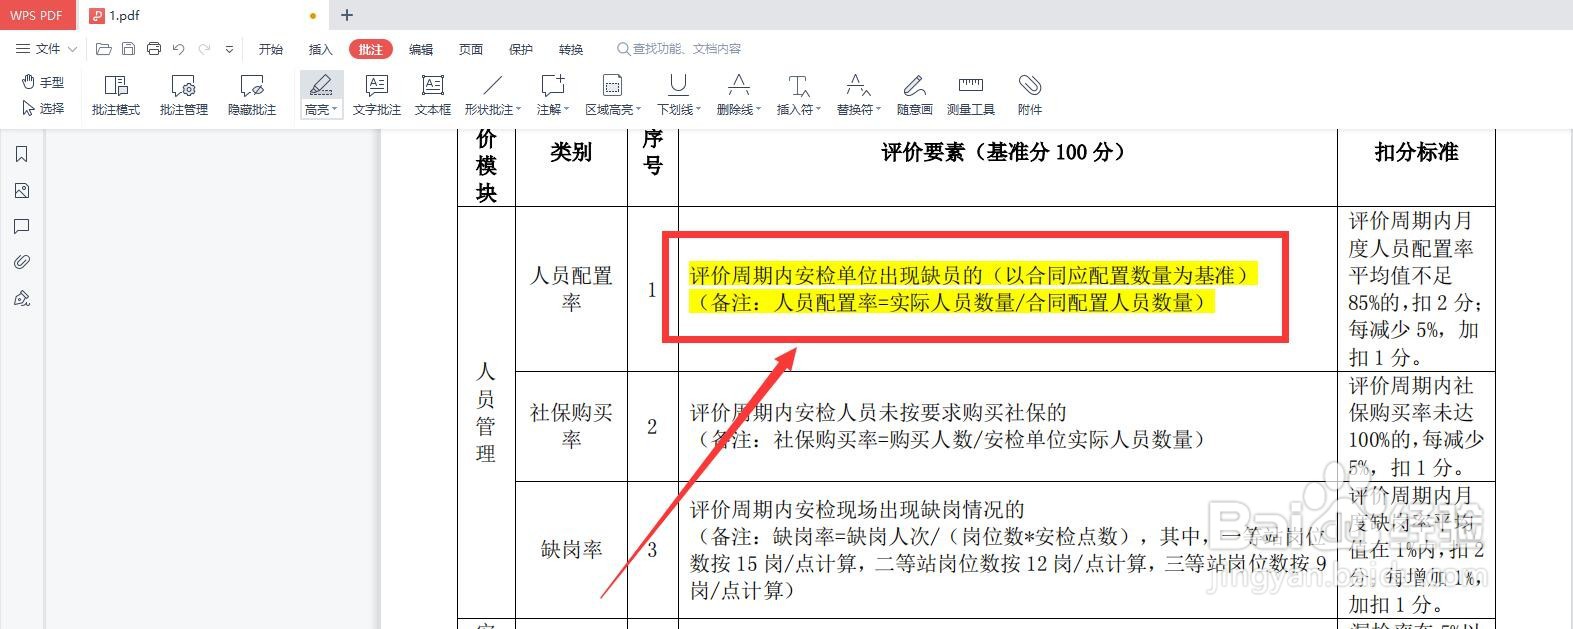Expand the 删除线 dropdown arrow
This screenshot has height=629, width=1573.
pos(758,110)
